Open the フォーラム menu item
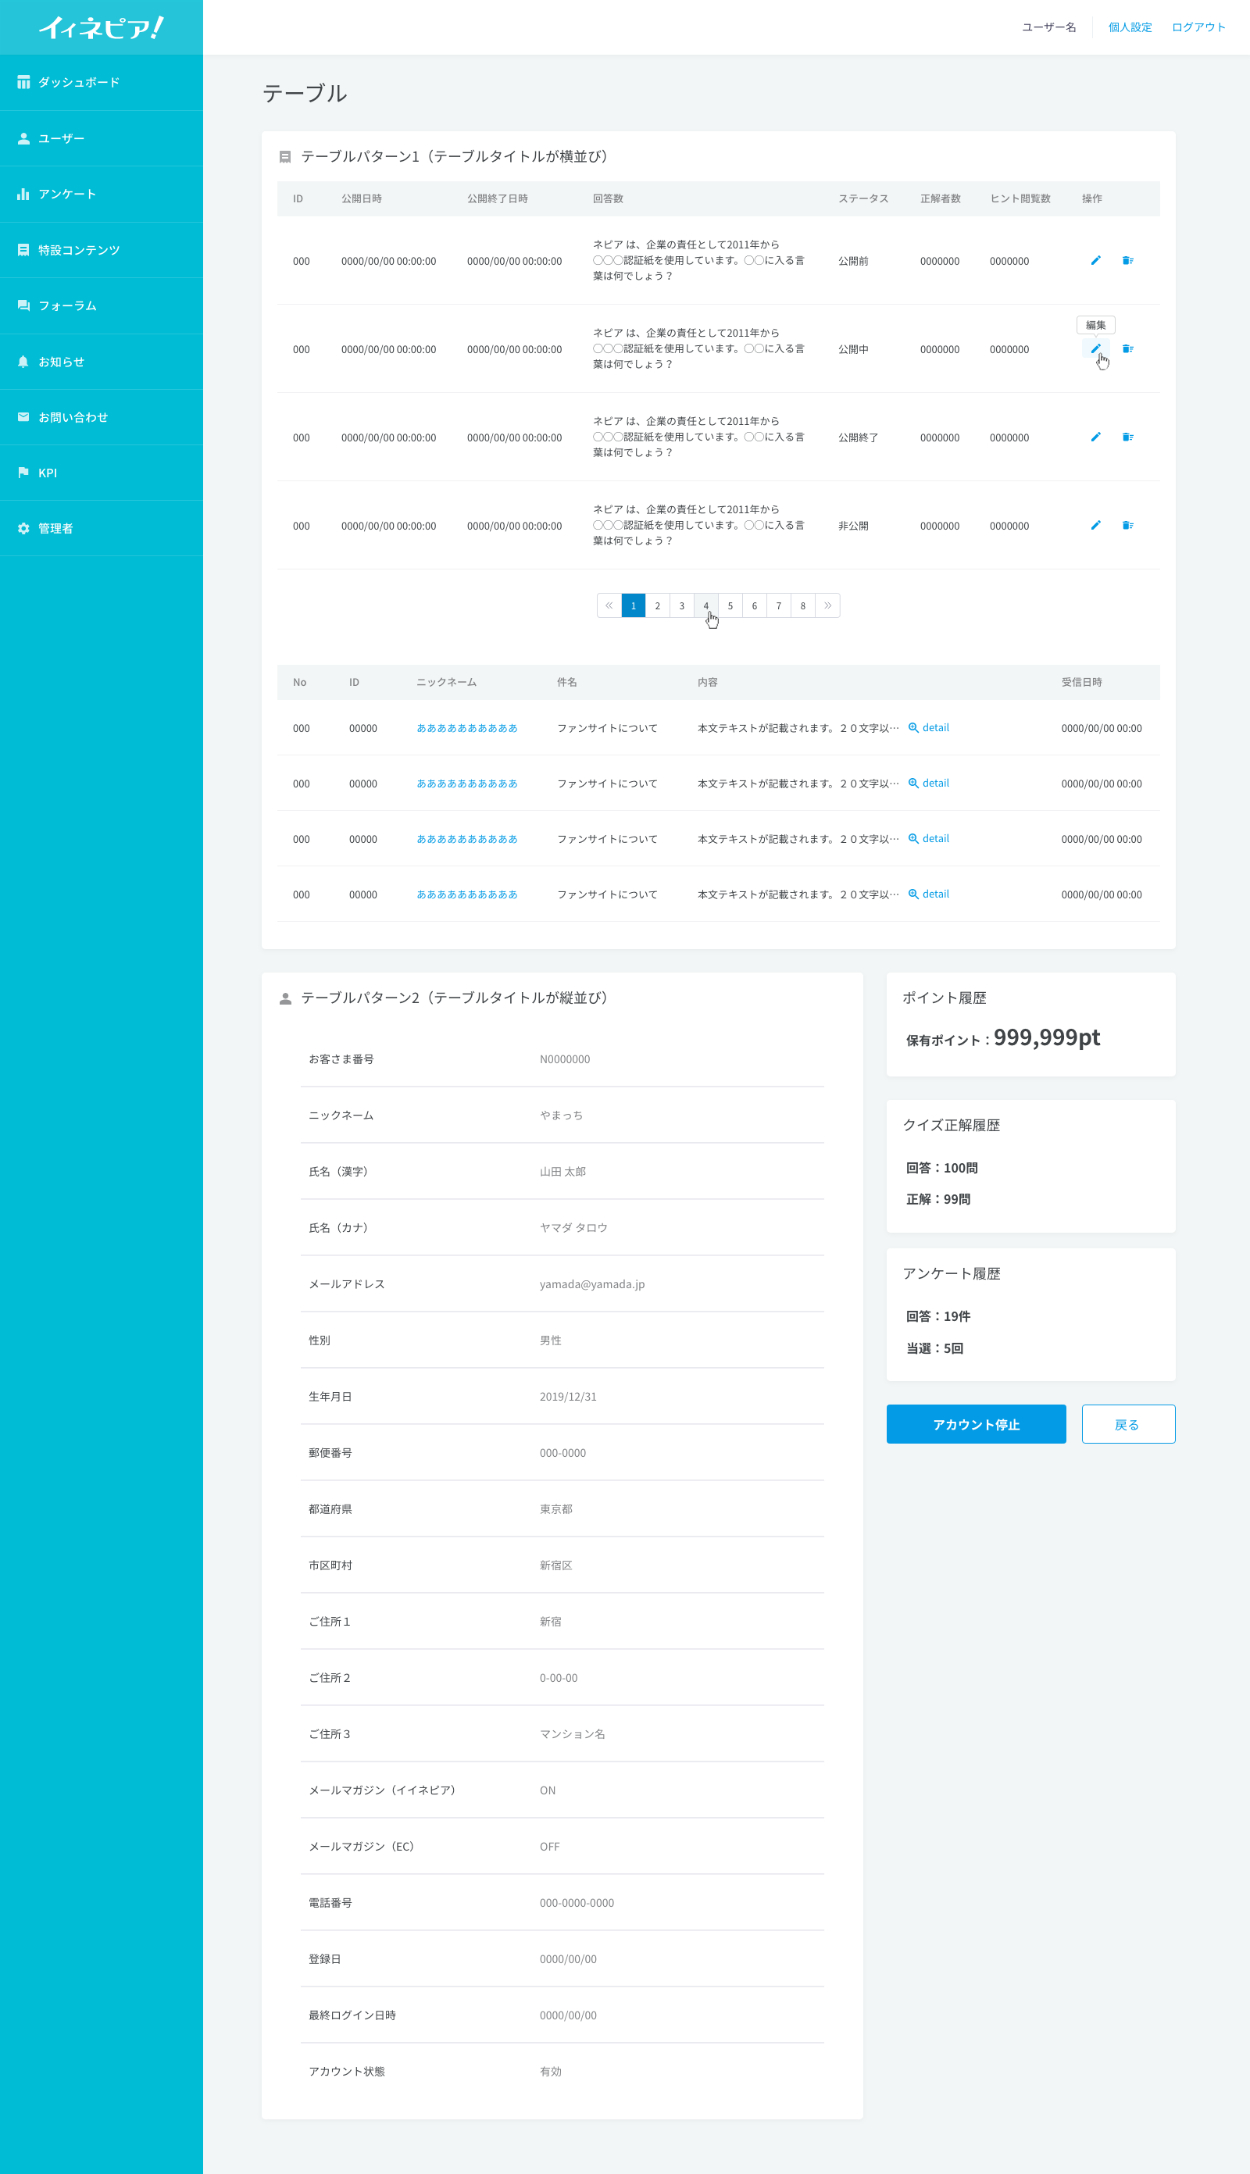This screenshot has height=2174, width=1250. (67, 306)
